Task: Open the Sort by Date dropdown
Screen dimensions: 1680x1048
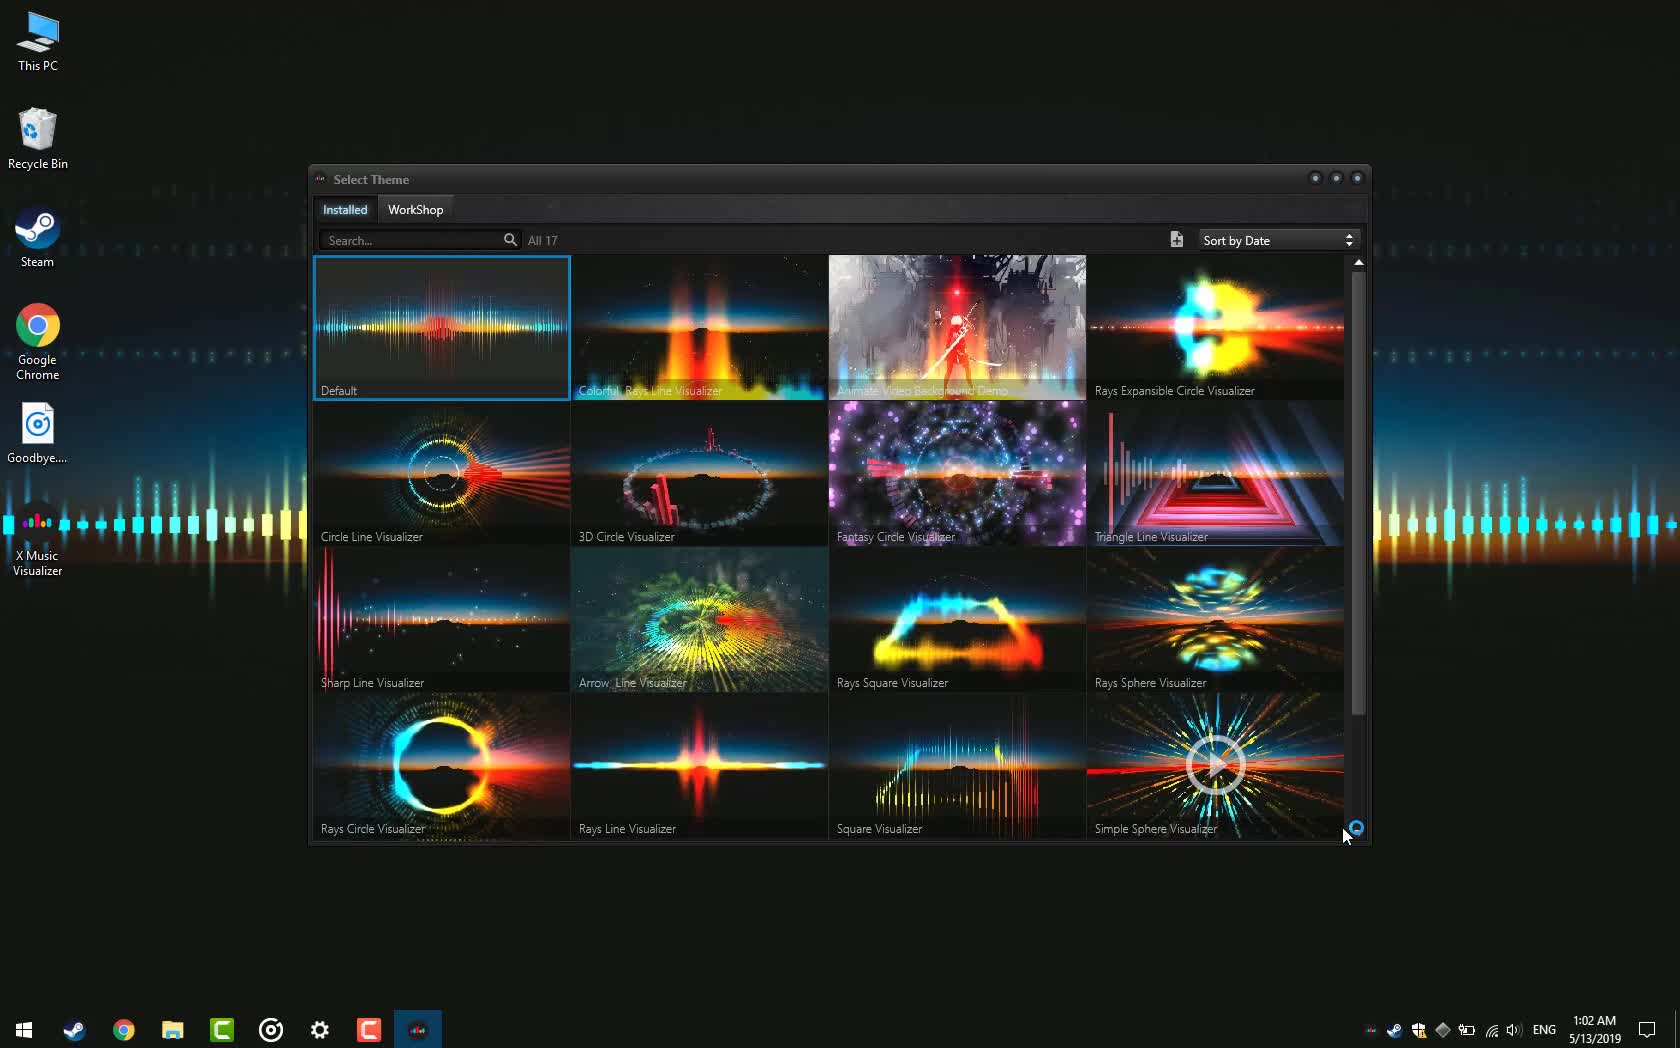Action: (x=1277, y=240)
